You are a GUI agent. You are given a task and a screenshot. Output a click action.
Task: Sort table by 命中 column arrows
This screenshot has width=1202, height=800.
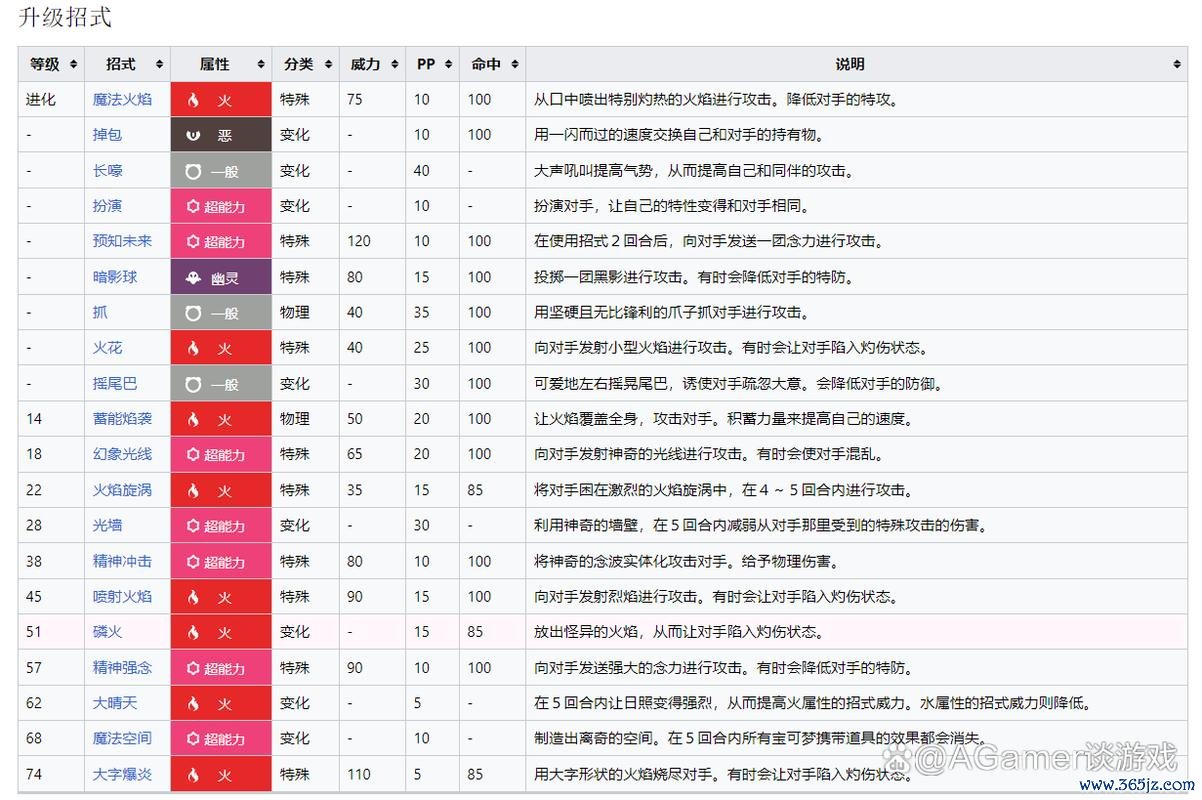[x=515, y=64]
